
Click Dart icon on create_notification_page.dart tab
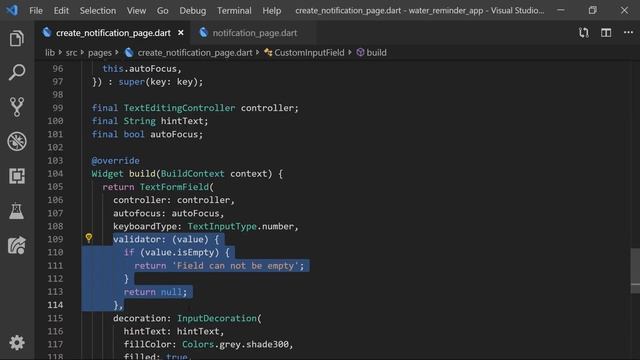pyautogui.click(x=47, y=32)
